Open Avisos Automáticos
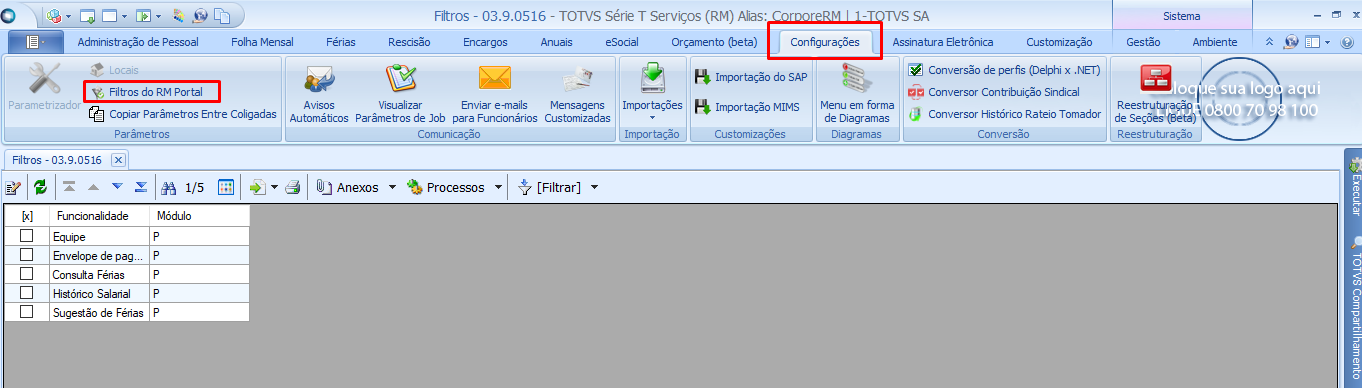The image size is (1362, 388). point(319,94)
